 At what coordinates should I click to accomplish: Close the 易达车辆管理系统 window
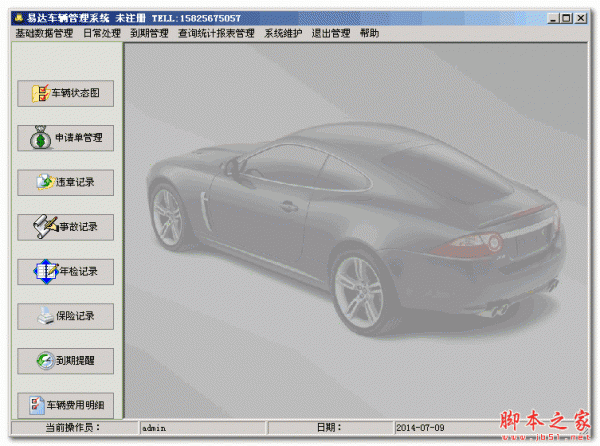tap(581, 18)
